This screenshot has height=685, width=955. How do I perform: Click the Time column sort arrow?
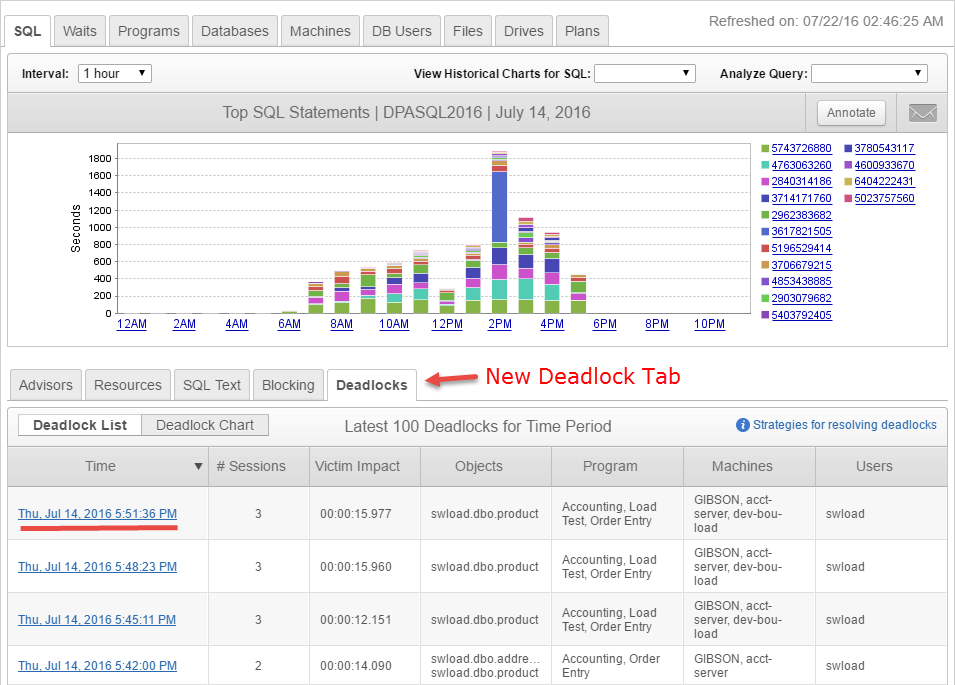coord(198,467)
